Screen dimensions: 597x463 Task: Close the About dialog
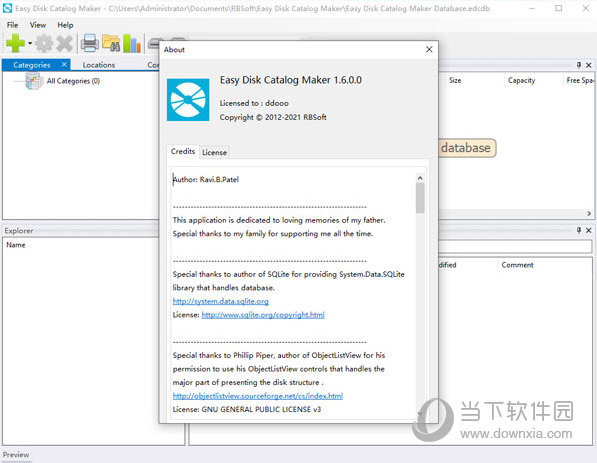click(429, 49)
